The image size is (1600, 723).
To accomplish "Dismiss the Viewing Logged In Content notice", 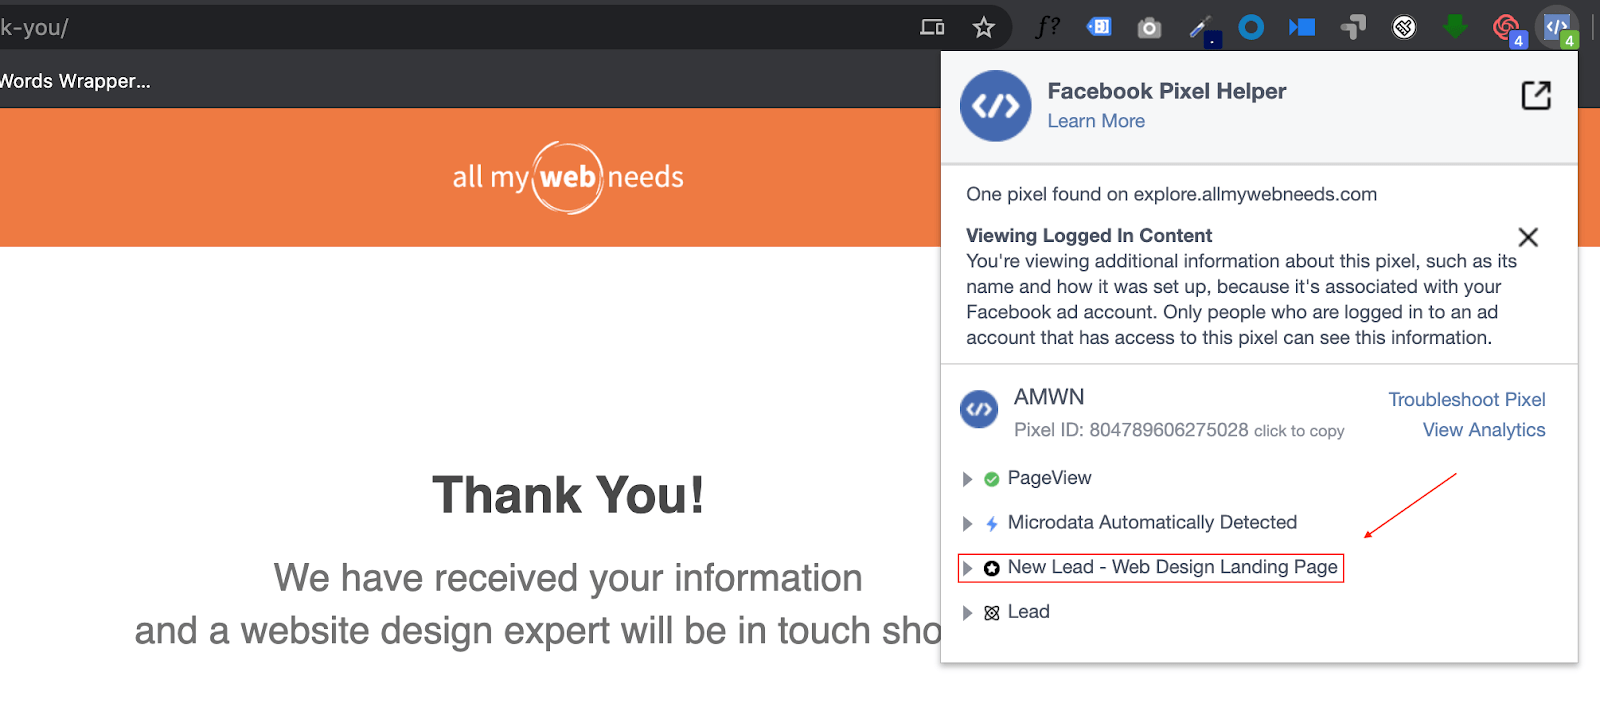I will point(1528,237).
